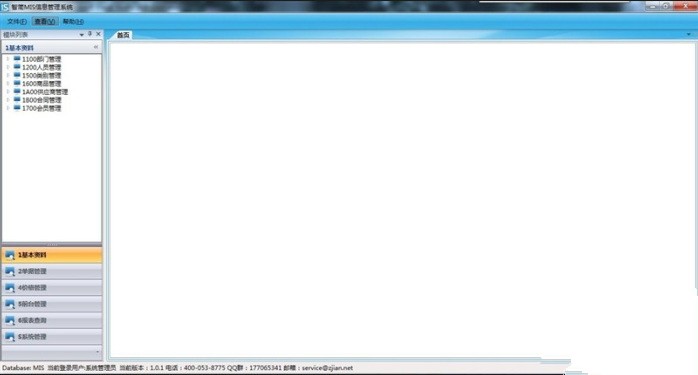698x375 pixels.
Task: Click the icon beside 1100部门管理 tree node
Action: pyautogui.click(x=17, y=59)
